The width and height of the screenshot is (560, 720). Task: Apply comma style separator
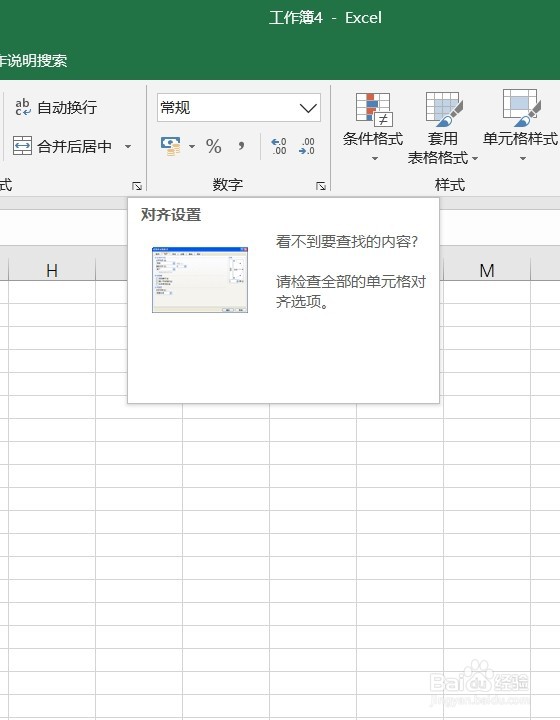[x=241, y=146]
